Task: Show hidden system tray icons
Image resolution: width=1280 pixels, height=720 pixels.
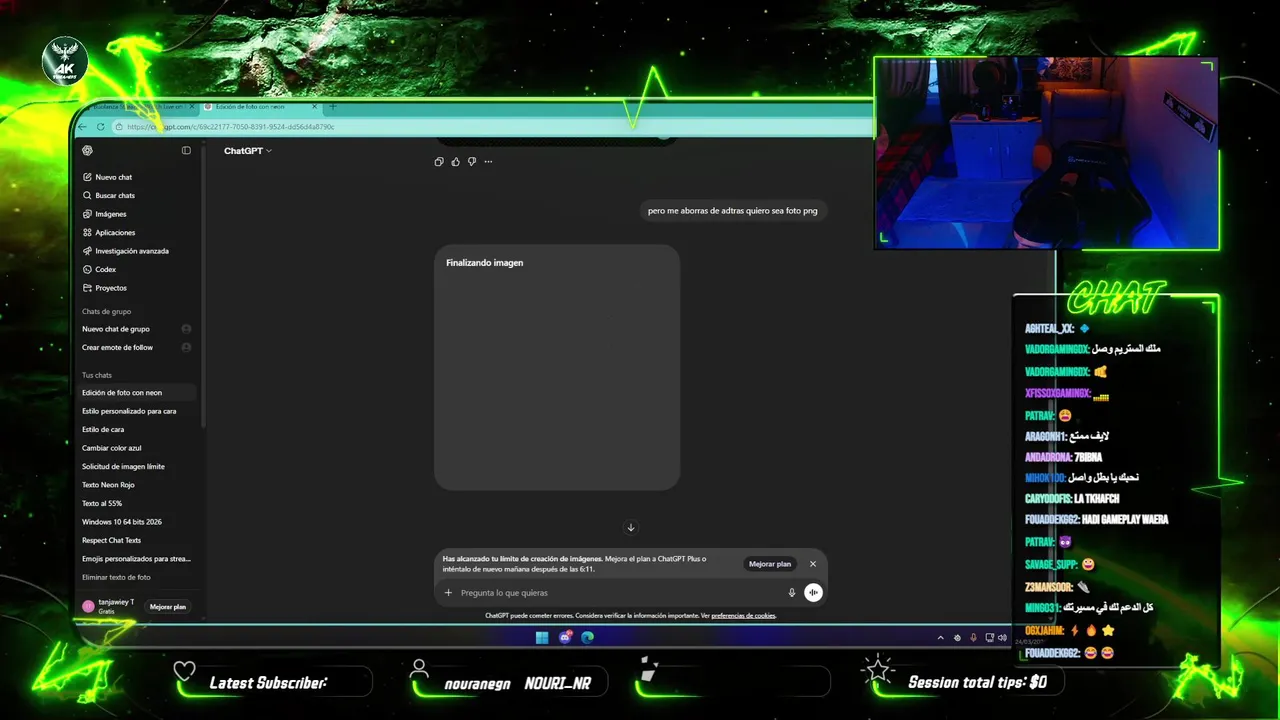Action: [940, 638]
